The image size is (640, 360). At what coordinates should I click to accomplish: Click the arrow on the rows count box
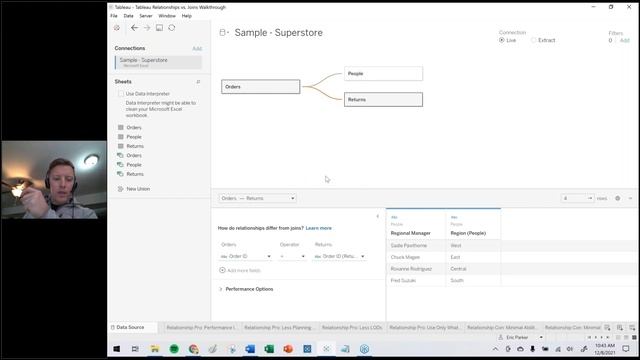click(x=590, y=198)
